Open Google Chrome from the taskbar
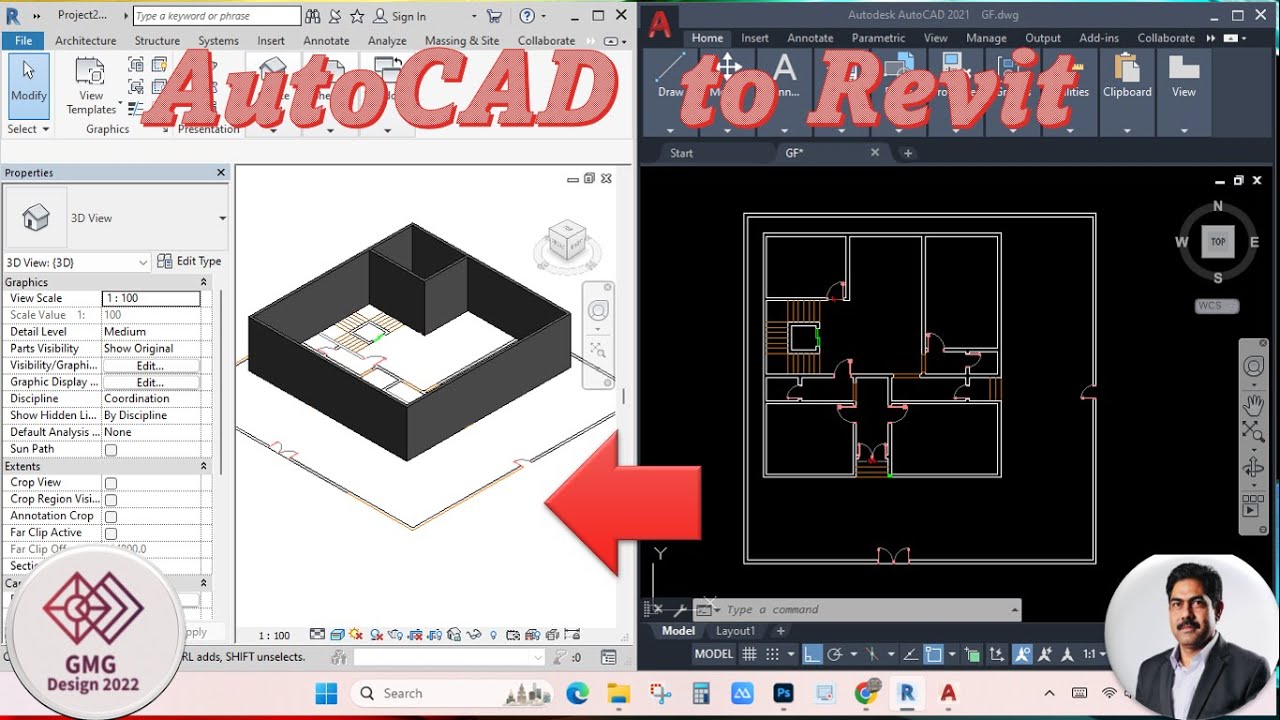Viewport: 1280px width, 720px height. click(x=866, y=693)
